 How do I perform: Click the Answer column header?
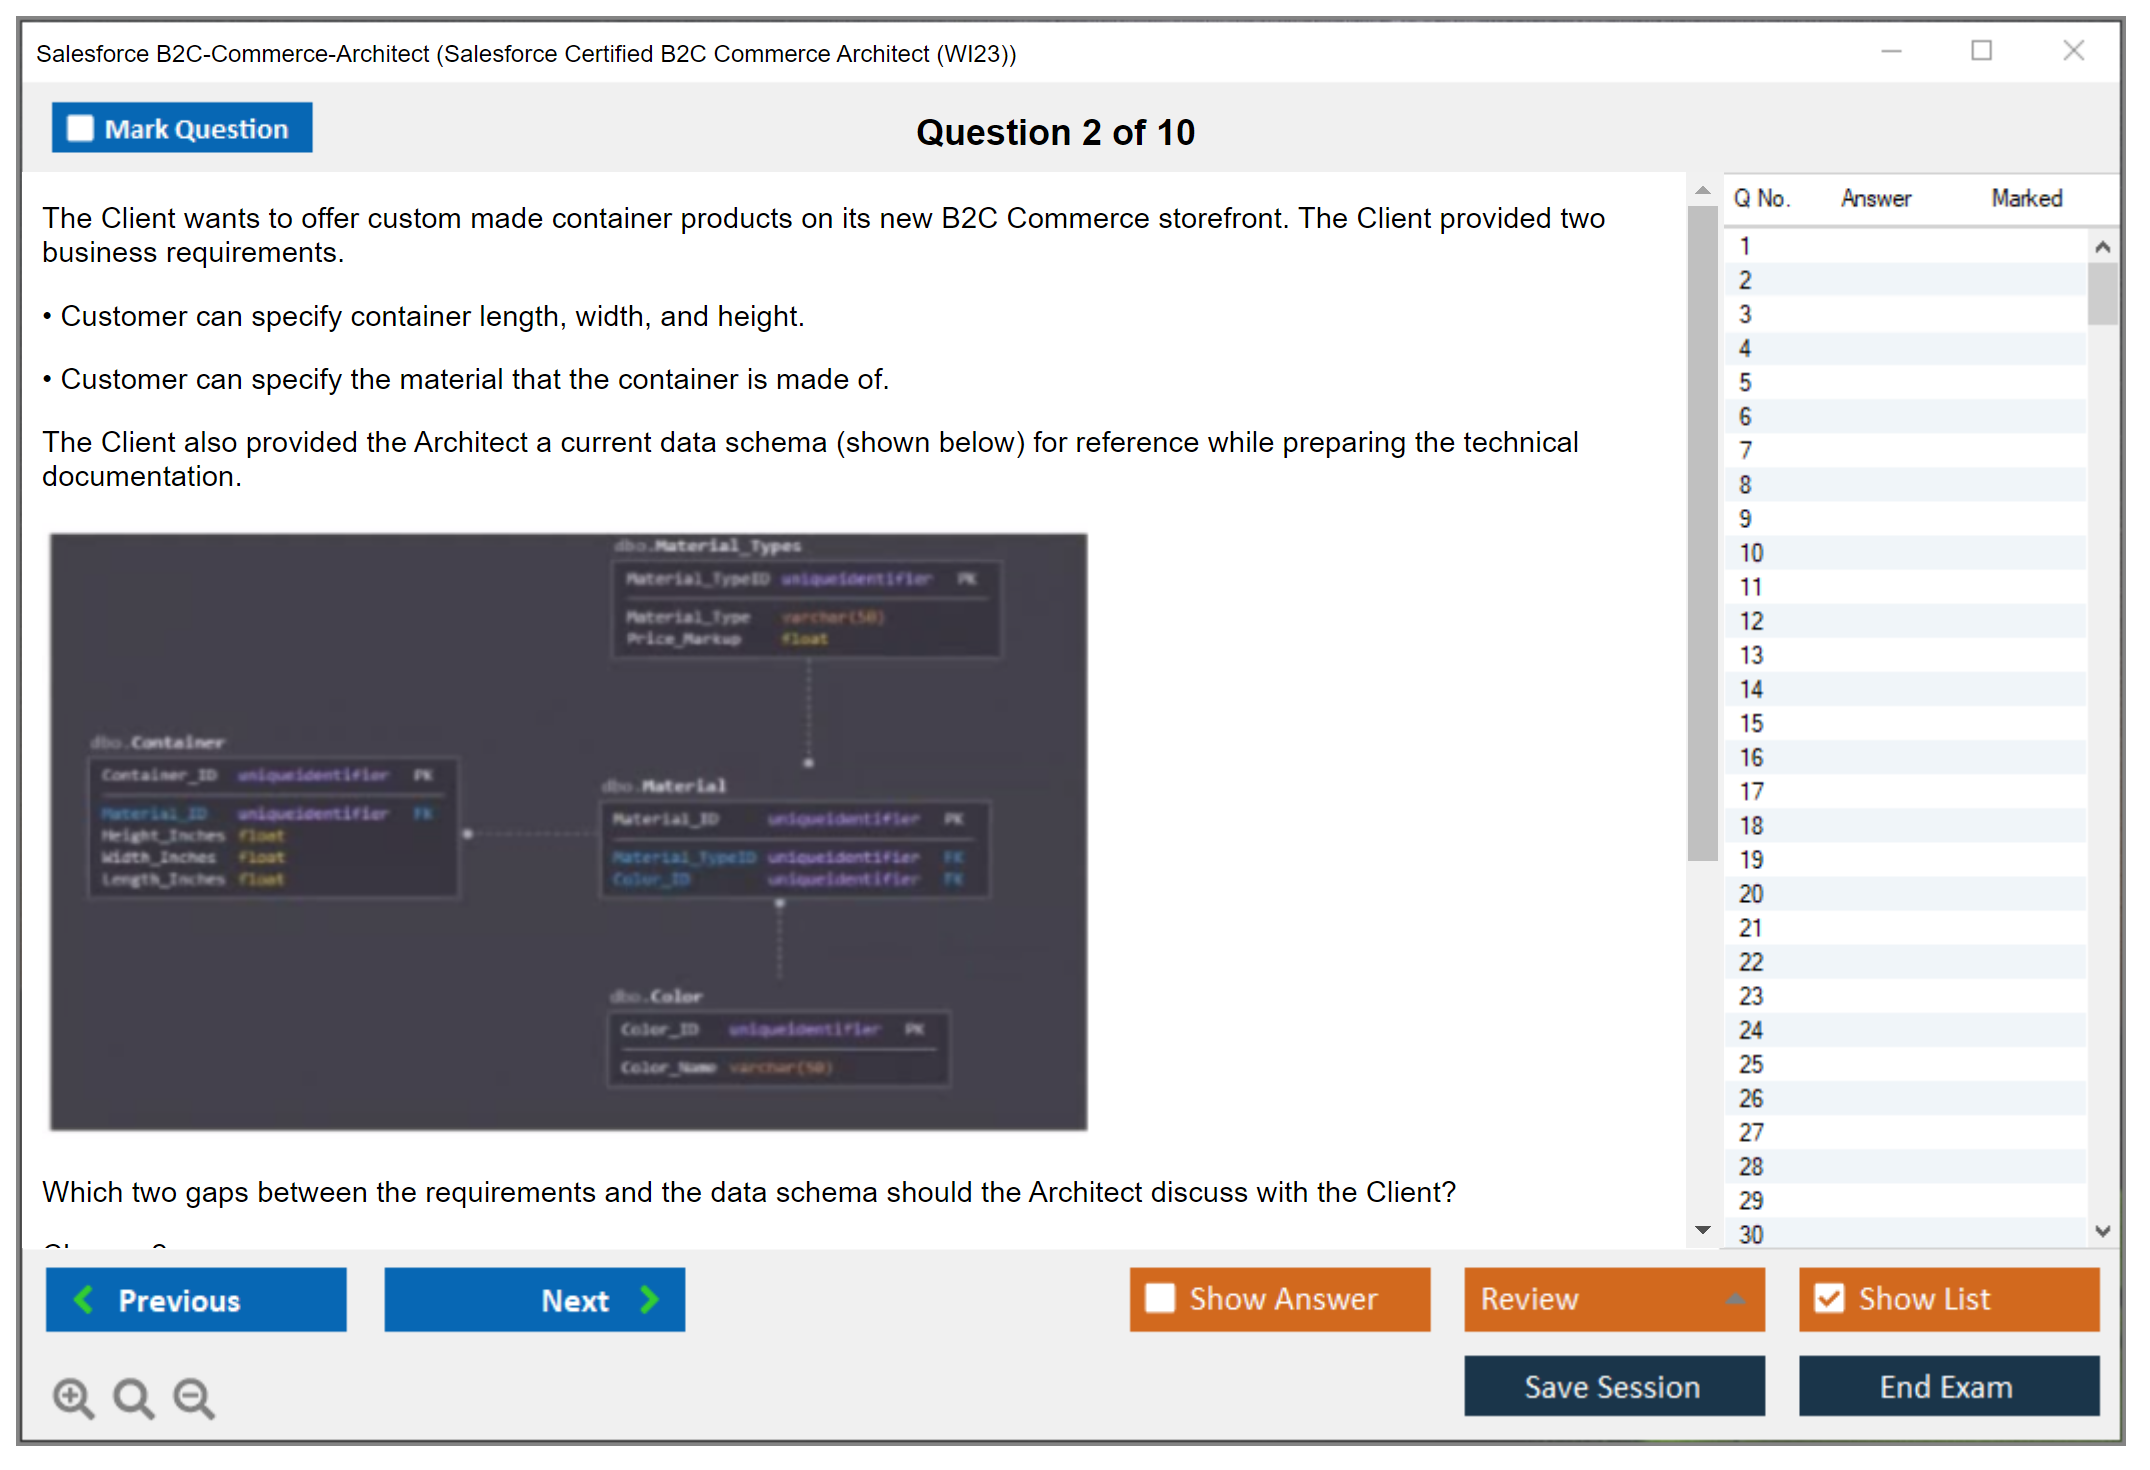point(1875,198)
